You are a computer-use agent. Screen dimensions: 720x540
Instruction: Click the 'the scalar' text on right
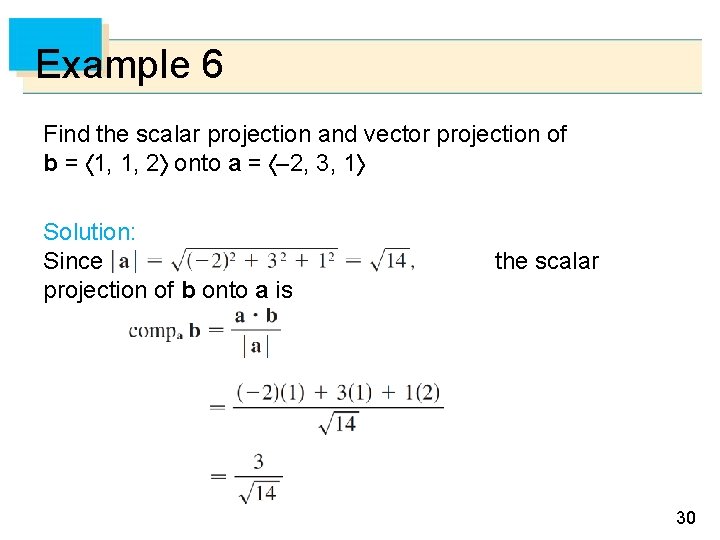coord(546,262)
